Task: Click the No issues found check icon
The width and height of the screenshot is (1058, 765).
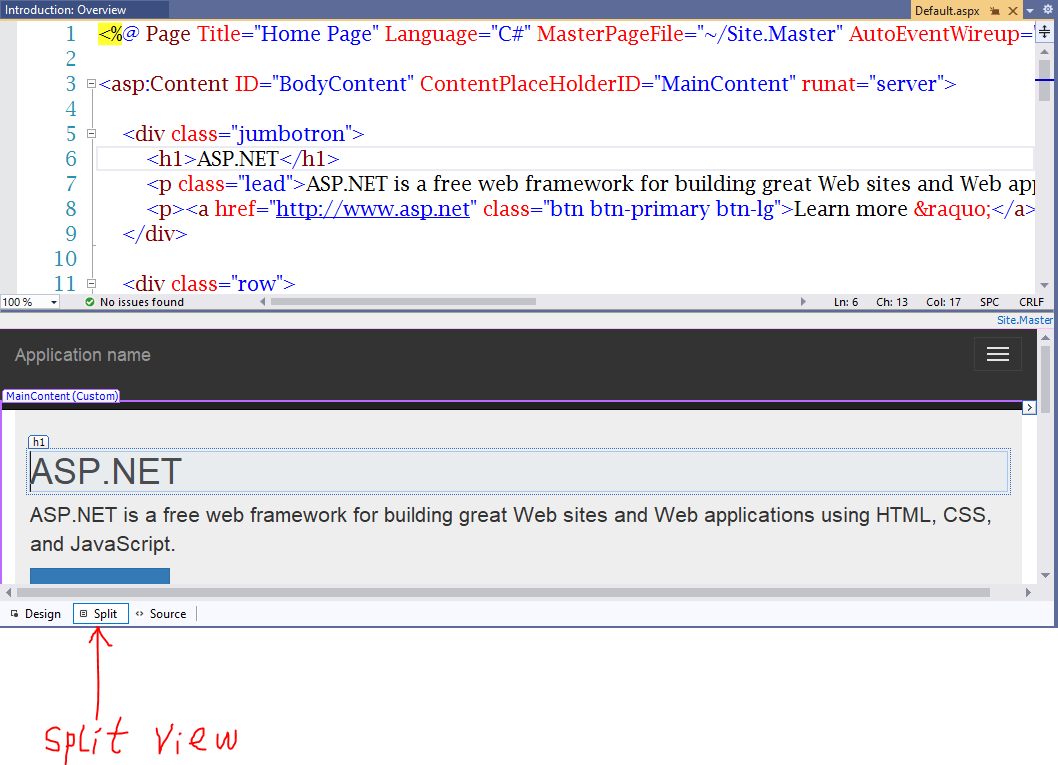Action: click(x=90, y=302)
